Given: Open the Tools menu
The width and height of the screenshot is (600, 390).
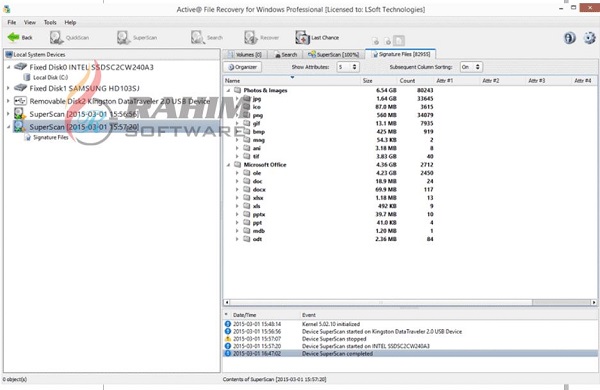Looking at the screenshot, I should [x=50, y=22].
